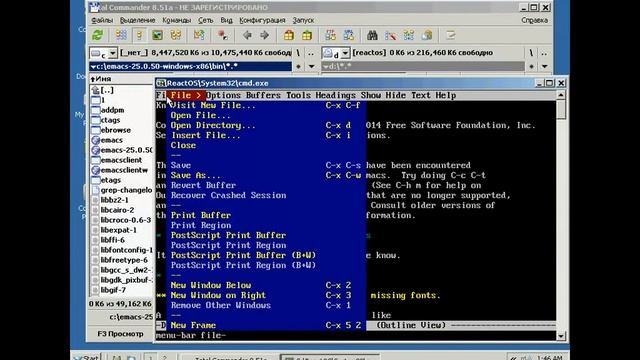This screenshot has width=640, height=360.
Task: Open the FTP new URL toolbar icon
Action: pos(349,36)
